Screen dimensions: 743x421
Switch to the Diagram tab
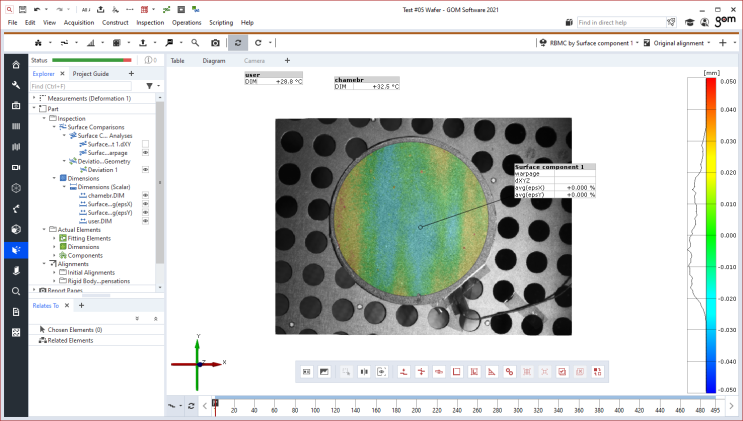(214, 61)
